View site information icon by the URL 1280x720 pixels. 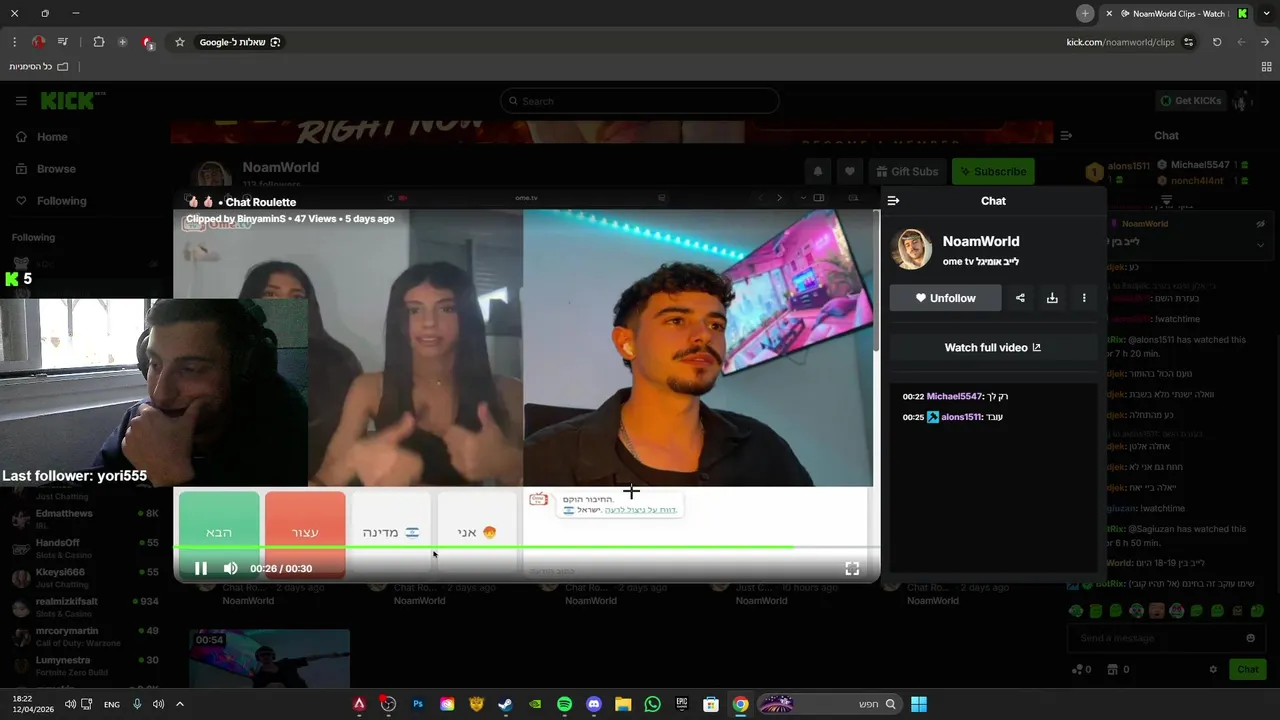point(1189,42)
